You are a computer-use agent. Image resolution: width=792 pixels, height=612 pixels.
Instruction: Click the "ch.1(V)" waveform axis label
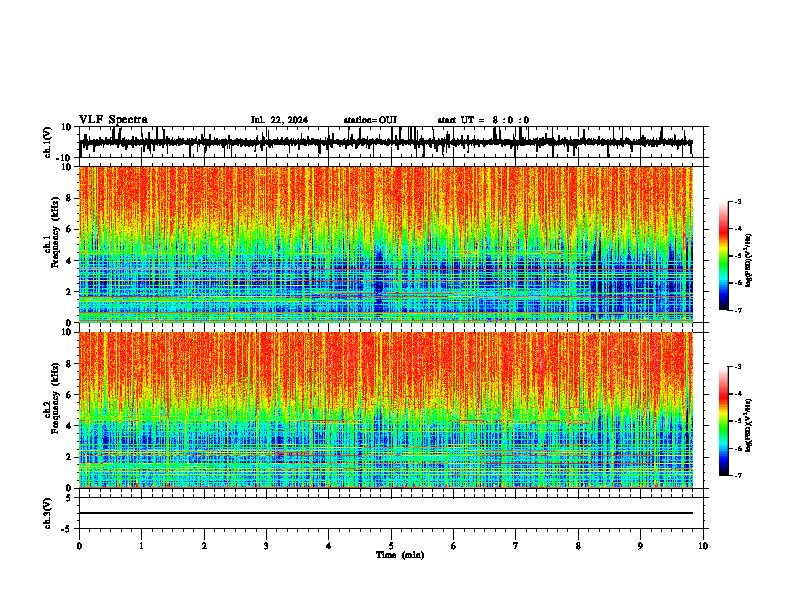coord(48,142)
